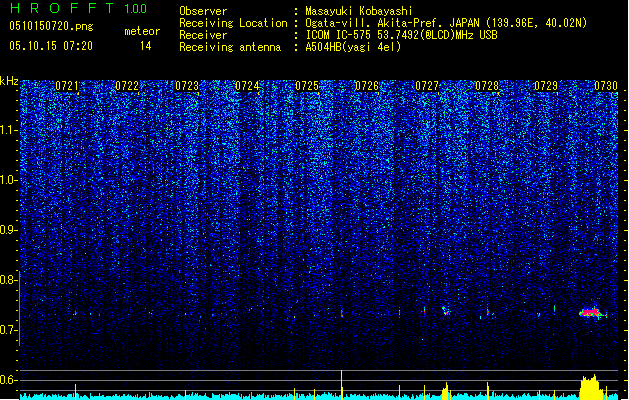Select the 0726 time marker

pos(367,86)
